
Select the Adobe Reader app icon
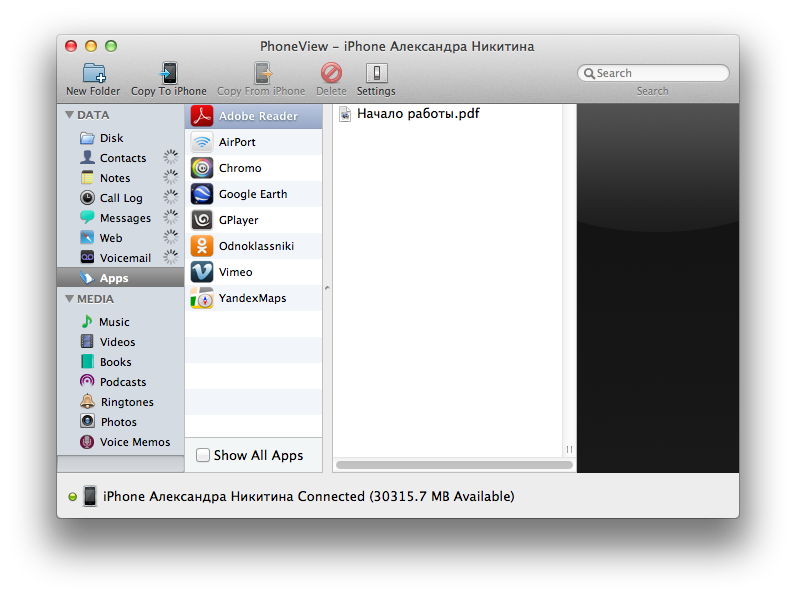click(x=202, y=116)
